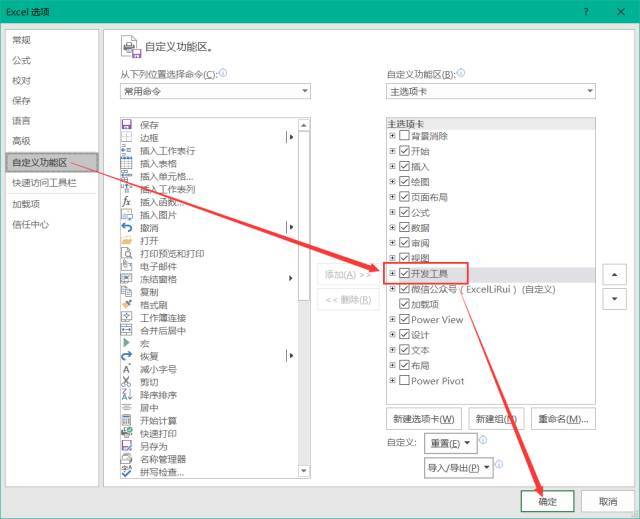
Task: Select the Redo (恢复) arrow icon
Action: click(x=127, y=356)
